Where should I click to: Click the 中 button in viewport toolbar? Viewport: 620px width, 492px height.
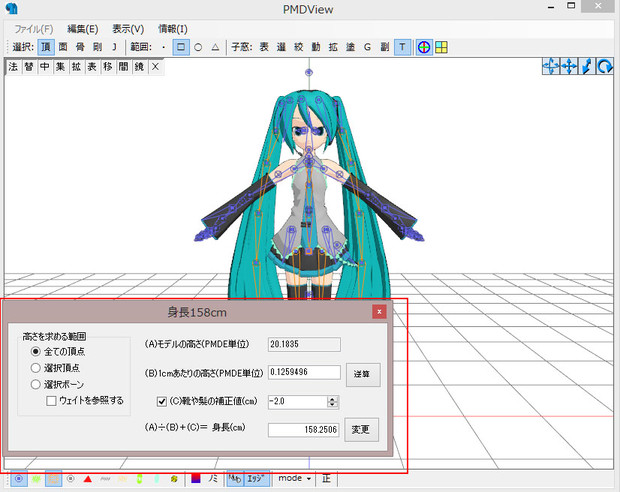click(45, 67)
